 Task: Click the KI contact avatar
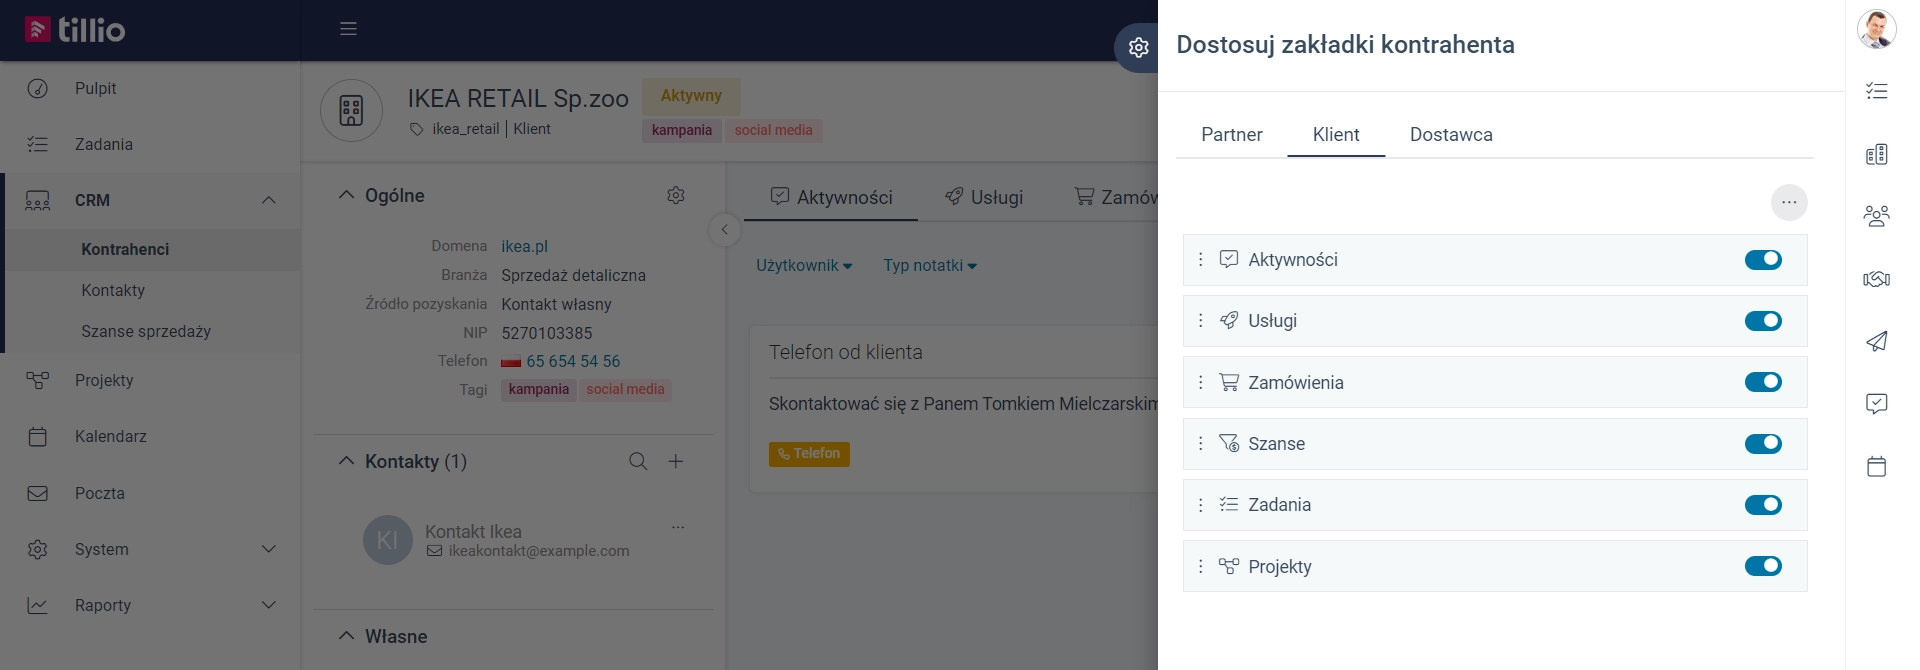388,540
